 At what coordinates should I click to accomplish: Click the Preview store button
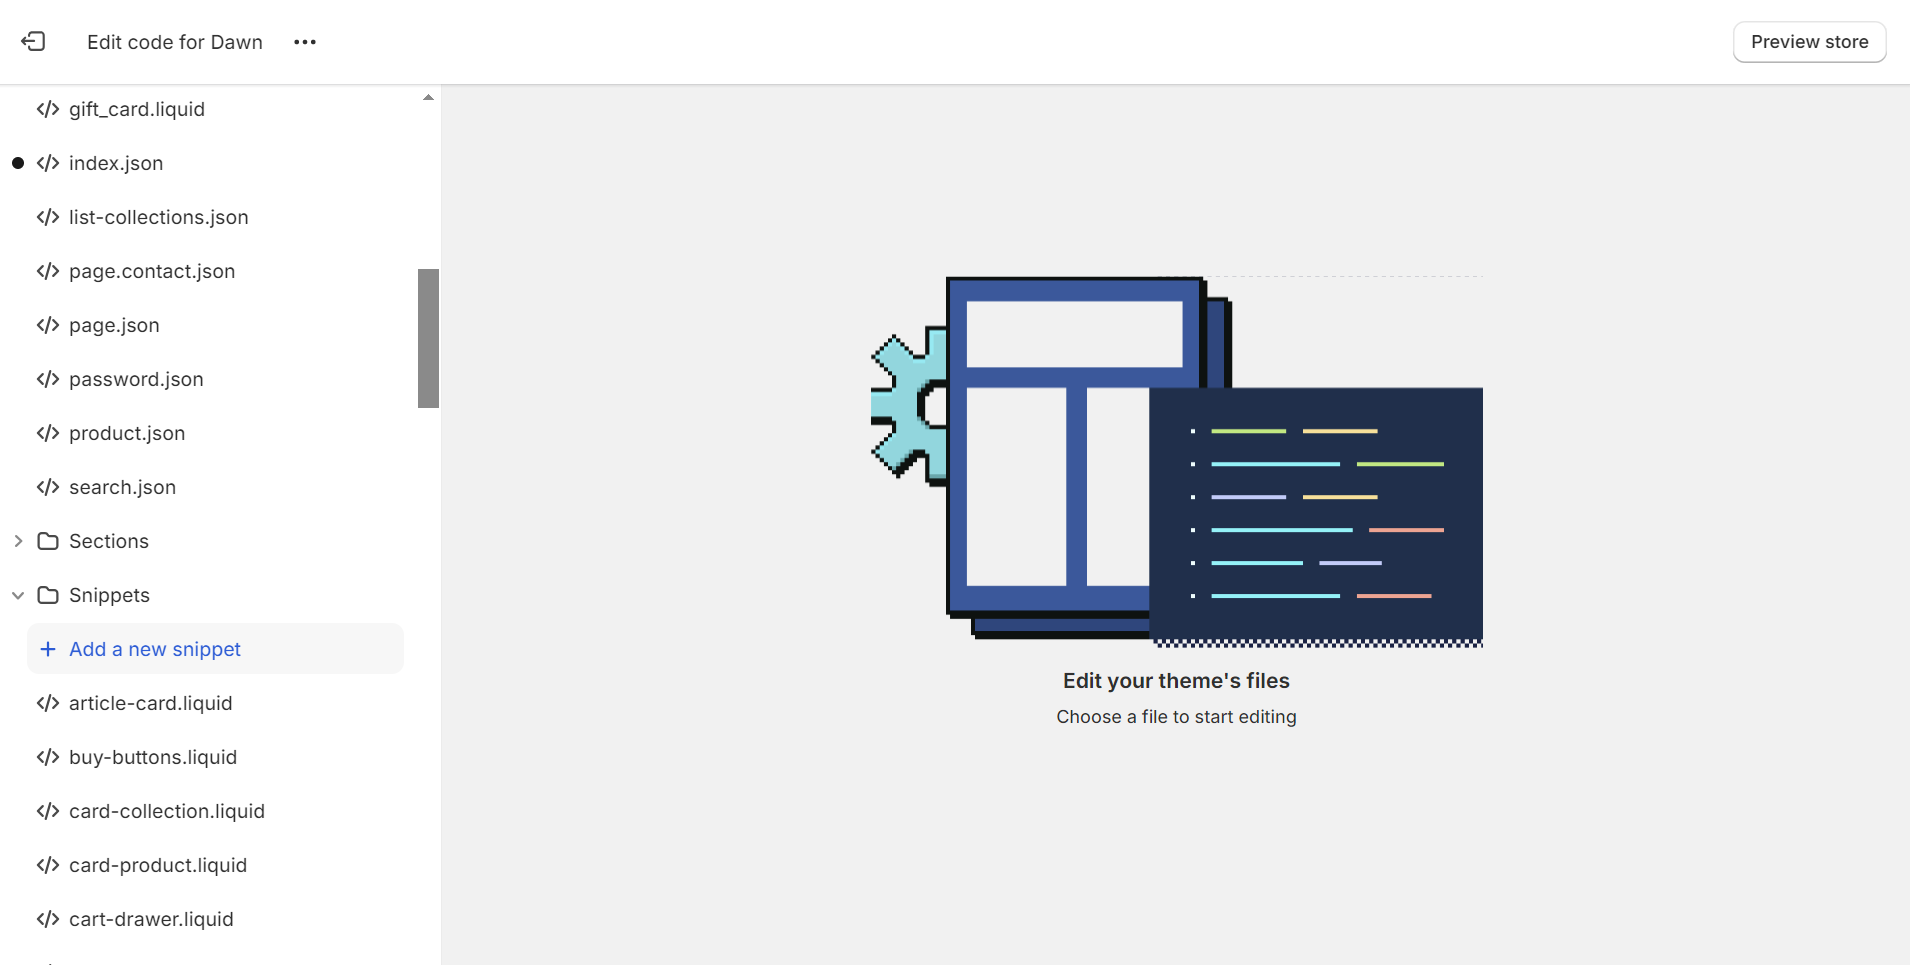coord(1809,42)
